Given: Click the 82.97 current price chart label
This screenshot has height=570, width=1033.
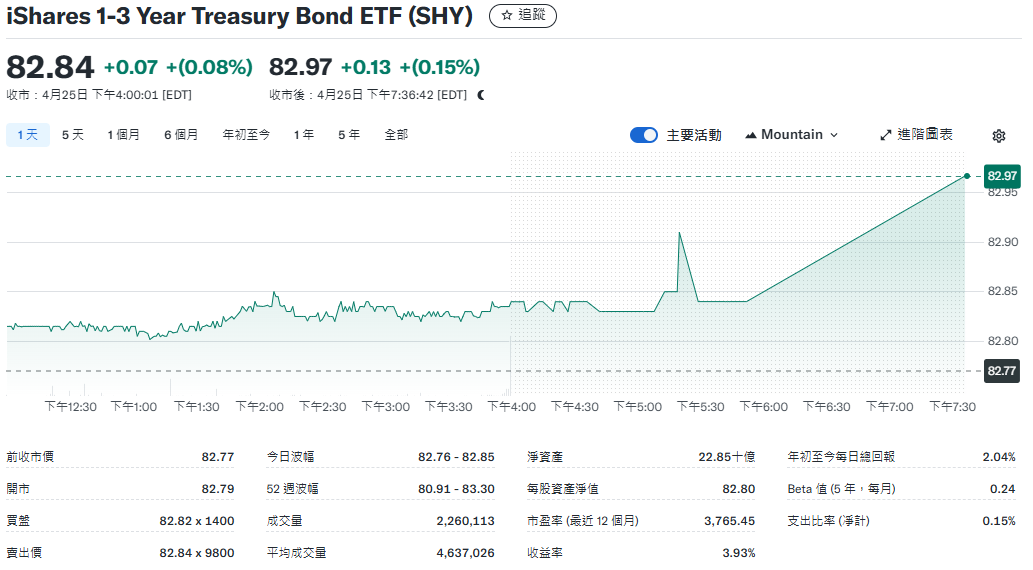Looking at the screenshot, I should click(1002, 176).
